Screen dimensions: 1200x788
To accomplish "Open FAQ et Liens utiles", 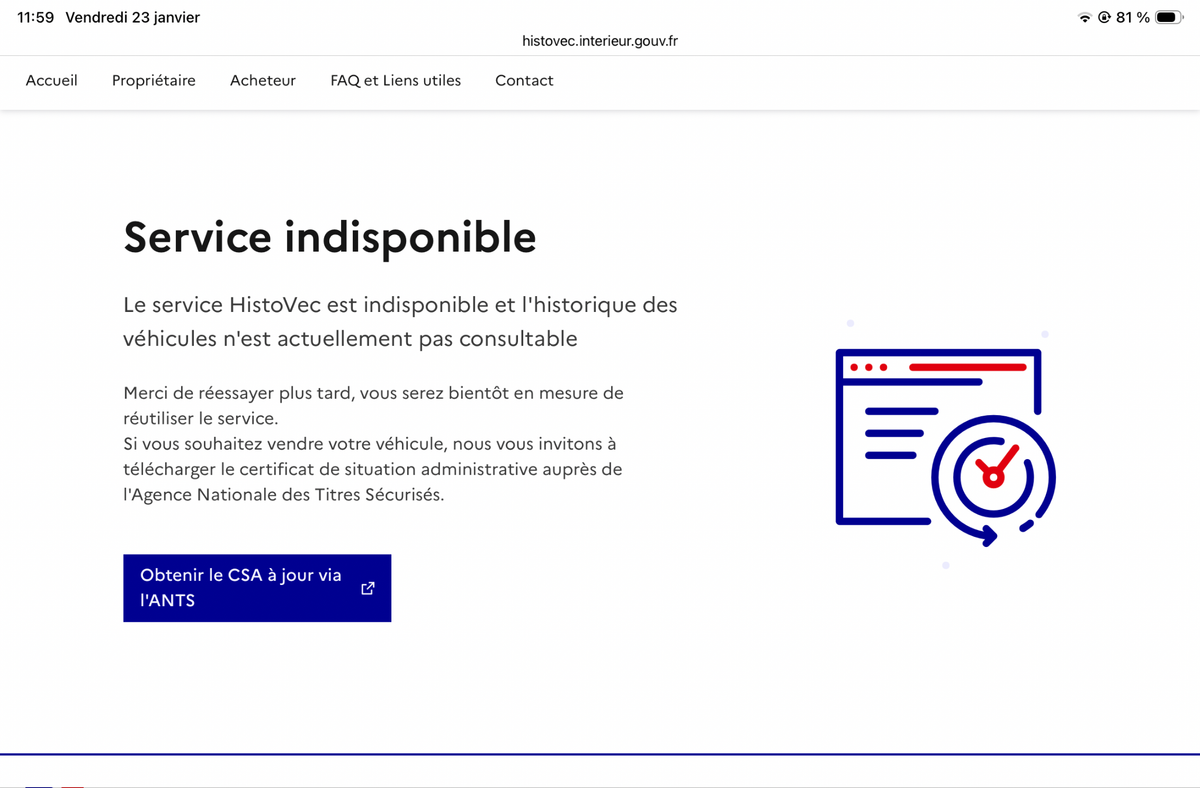I will (x=396, y=81).
